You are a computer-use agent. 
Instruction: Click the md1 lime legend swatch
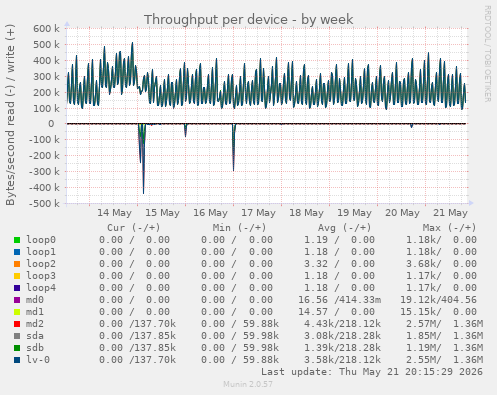click(x=17, y=312)
